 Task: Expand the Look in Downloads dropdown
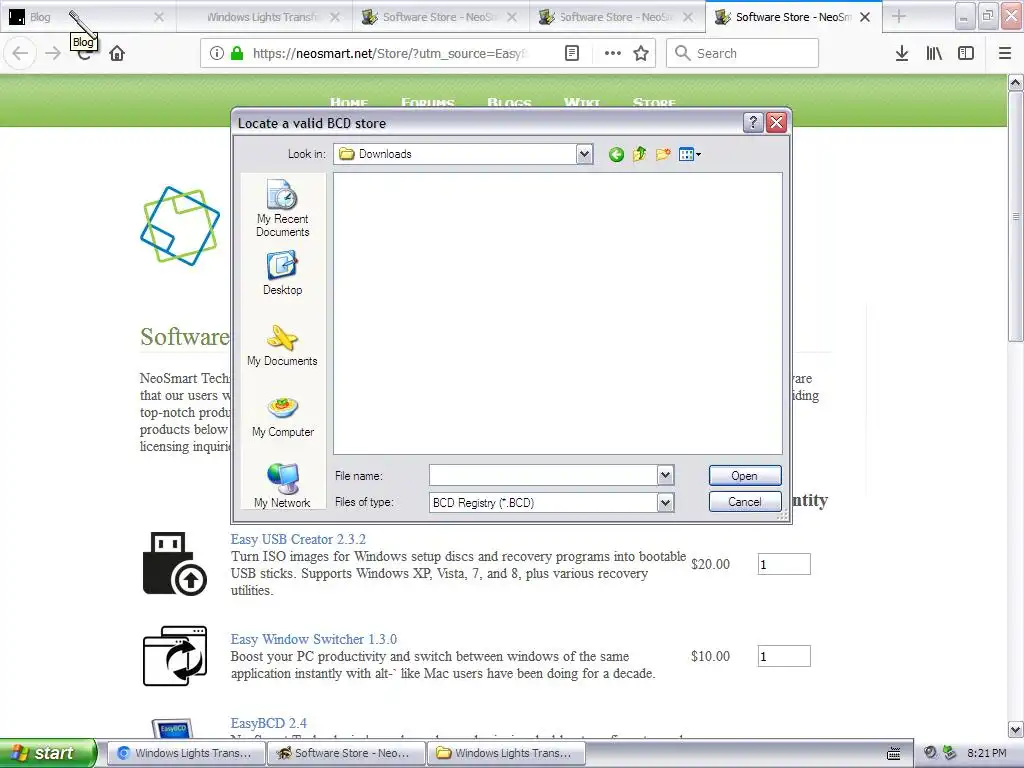click(584, 154)
